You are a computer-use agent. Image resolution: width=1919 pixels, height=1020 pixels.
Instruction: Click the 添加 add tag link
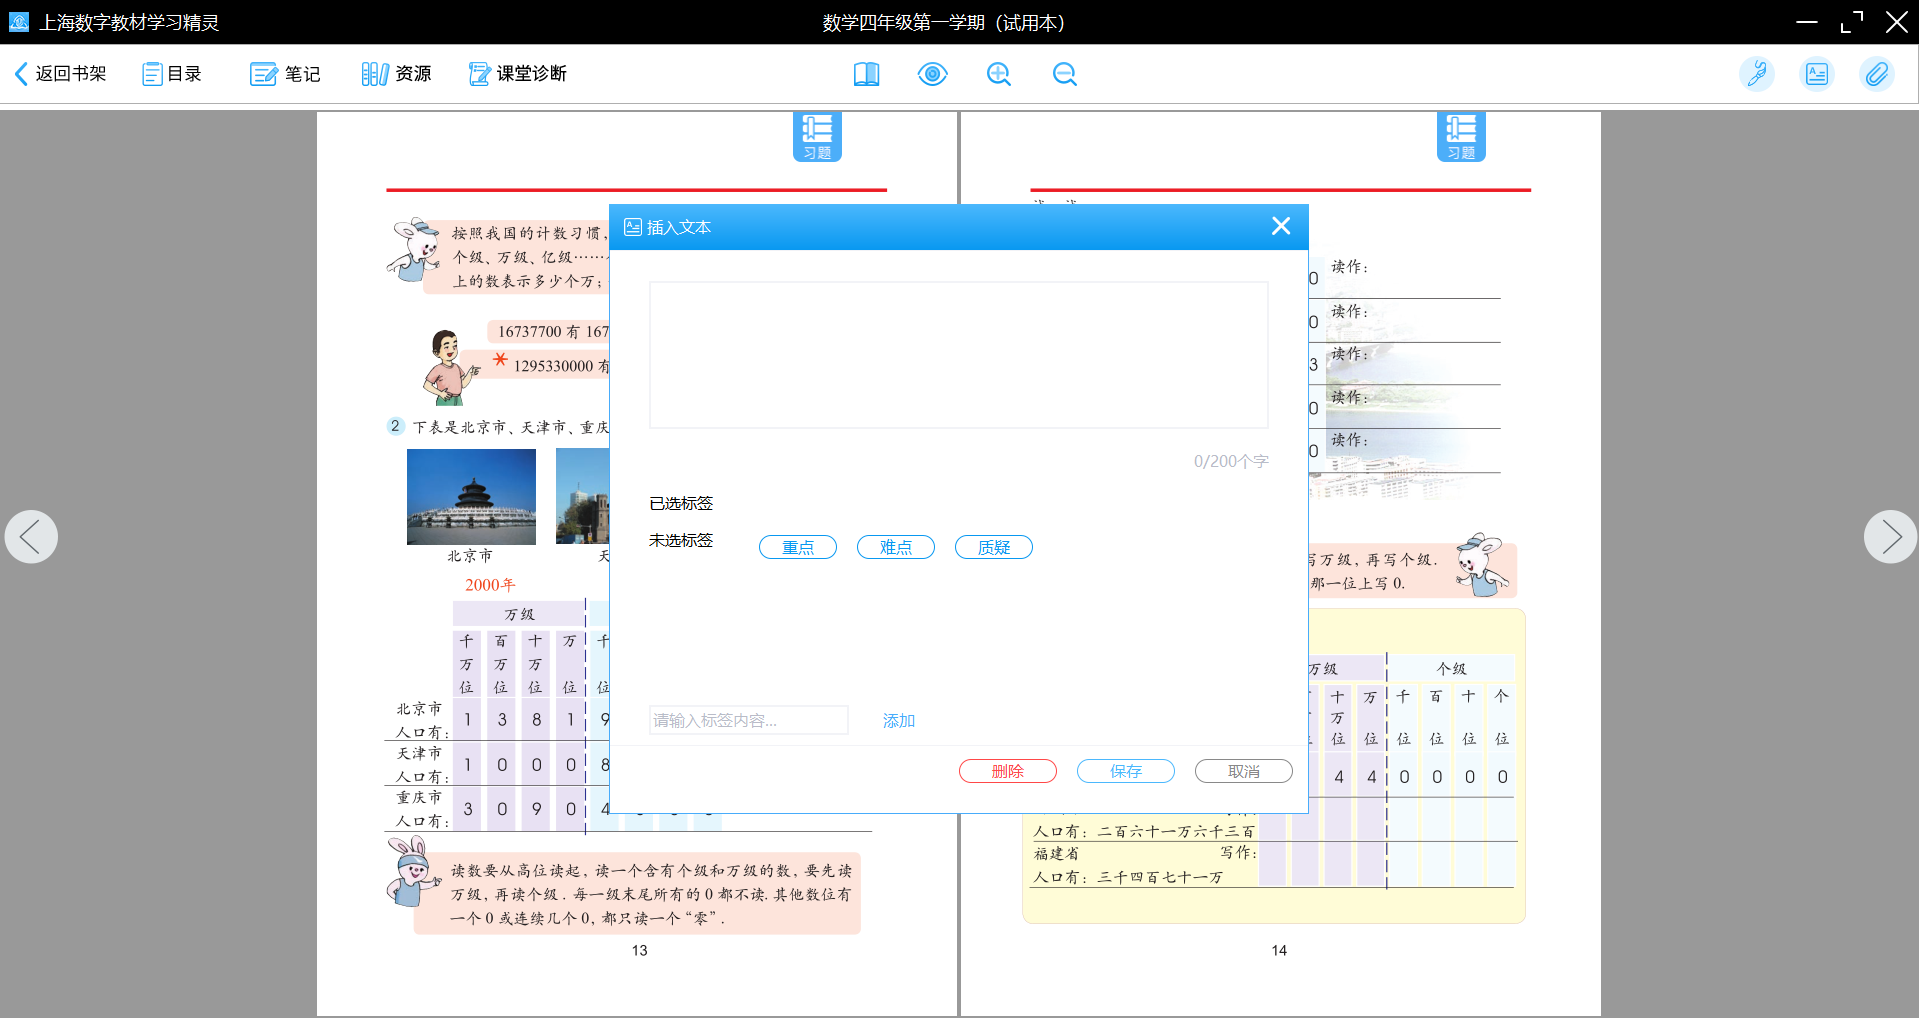[898, 721]
